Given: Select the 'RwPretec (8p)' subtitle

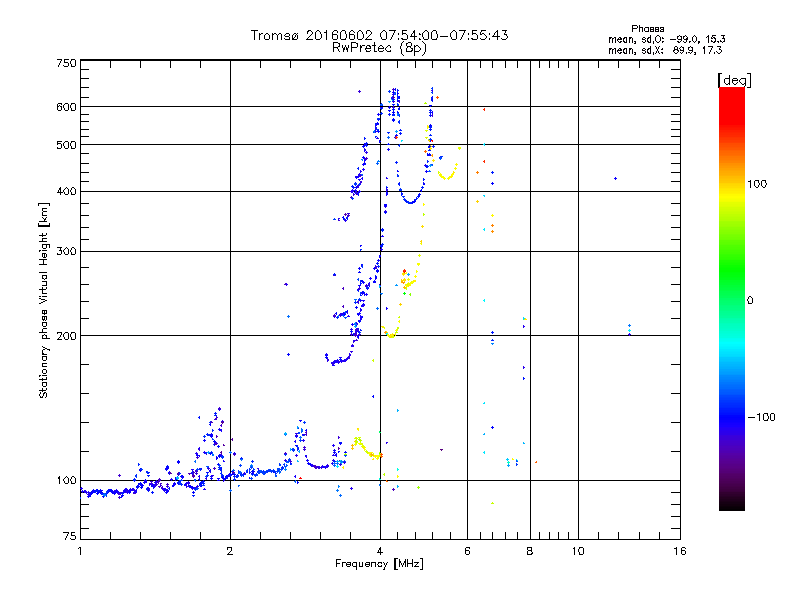Looking at the screenshot, I should click(379, 48).
